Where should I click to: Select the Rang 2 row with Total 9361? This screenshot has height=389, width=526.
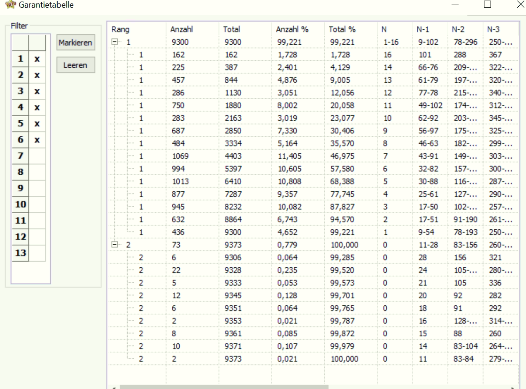(x=314, y=334)
